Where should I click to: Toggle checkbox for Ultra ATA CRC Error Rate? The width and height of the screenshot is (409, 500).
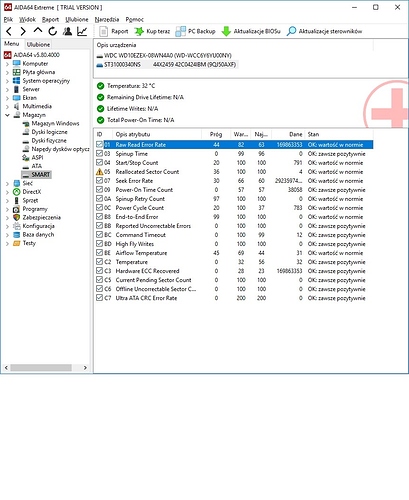tap(99, 297)
